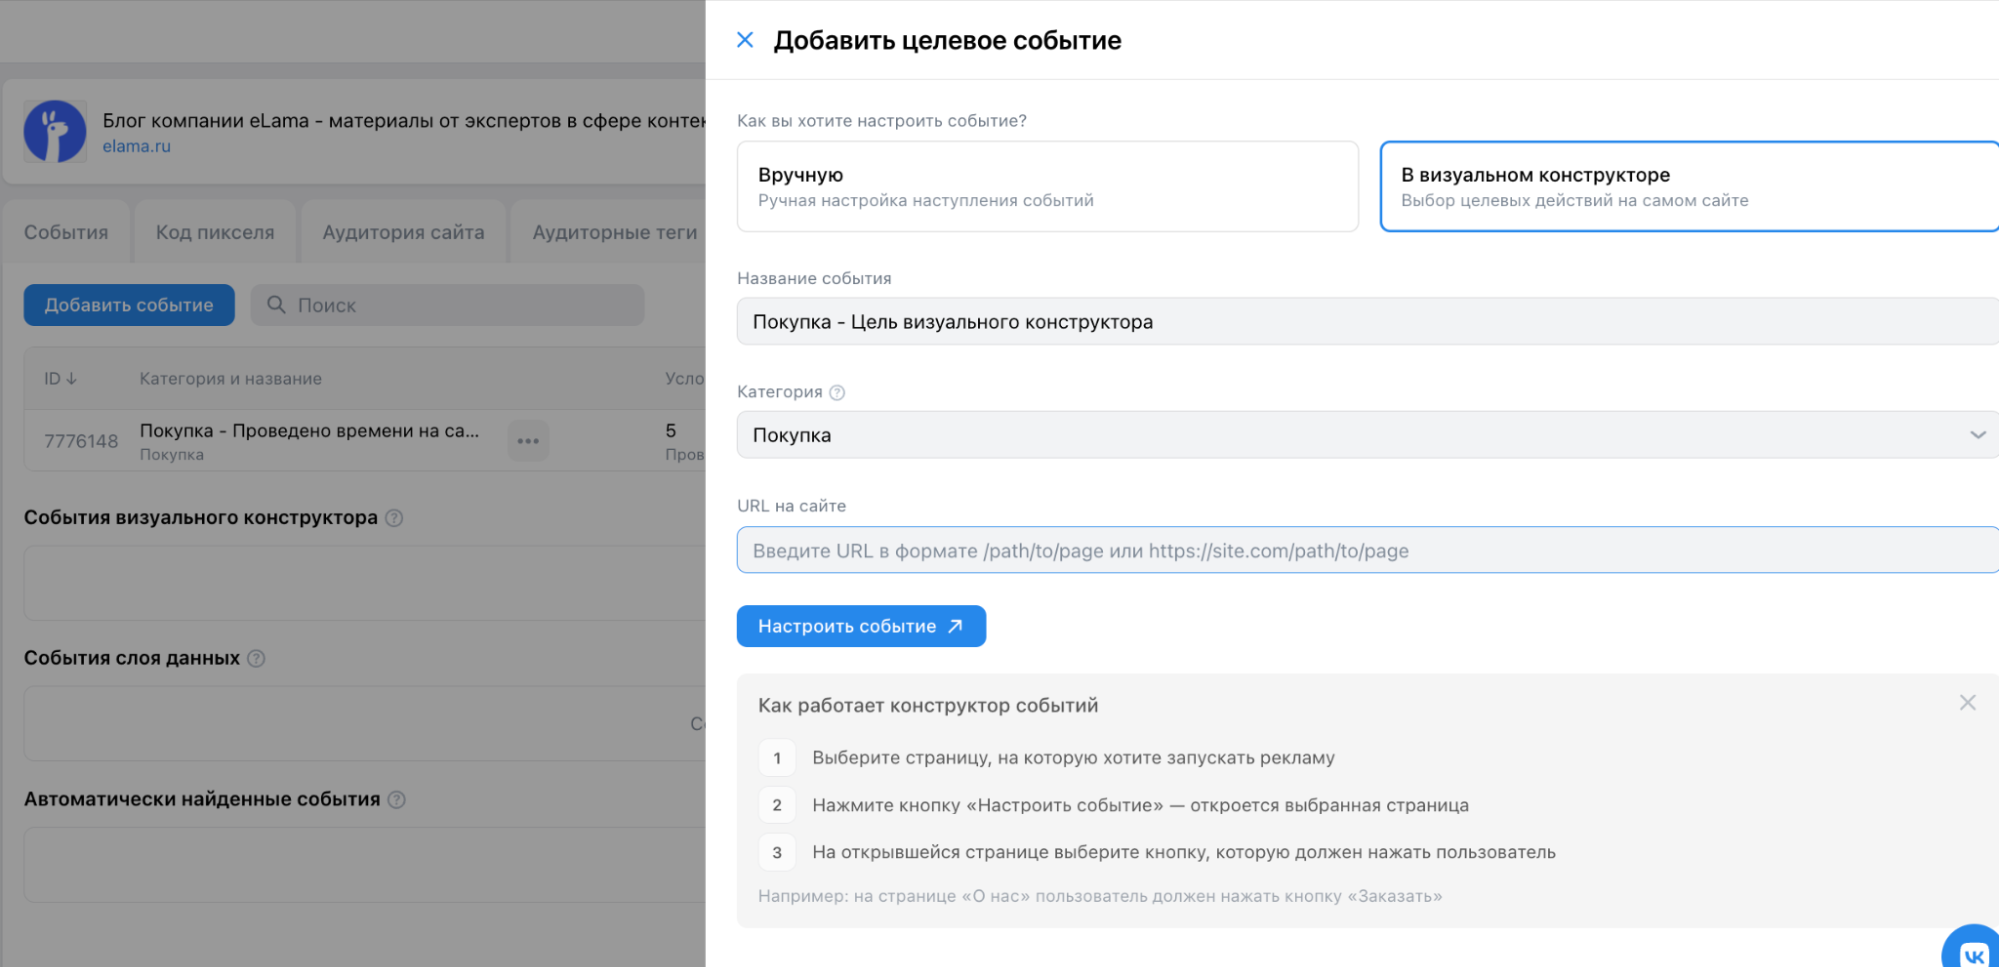Click the help icon next to Категория
1999x968 pixels.
837,391
